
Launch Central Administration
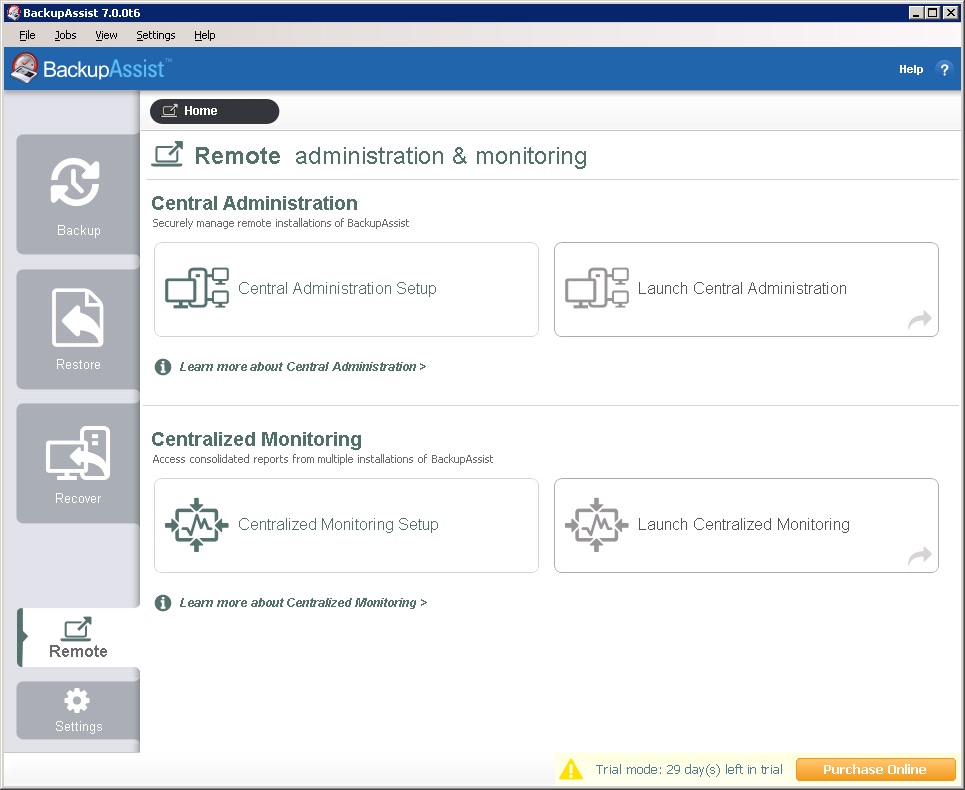click(x=746, y=289)
